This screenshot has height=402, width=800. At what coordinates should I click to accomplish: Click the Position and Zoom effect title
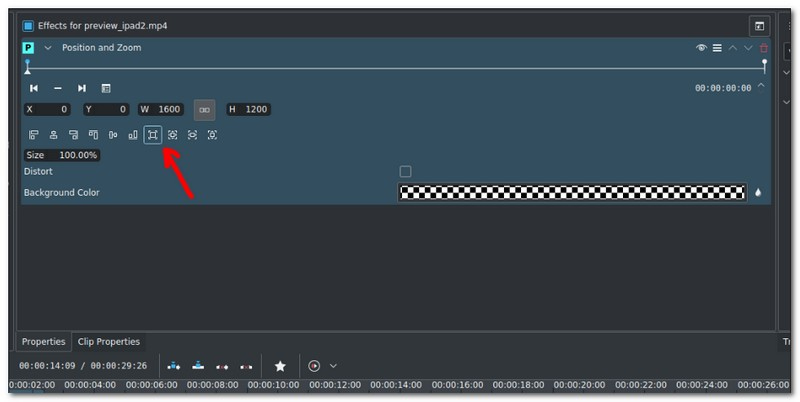102,48
